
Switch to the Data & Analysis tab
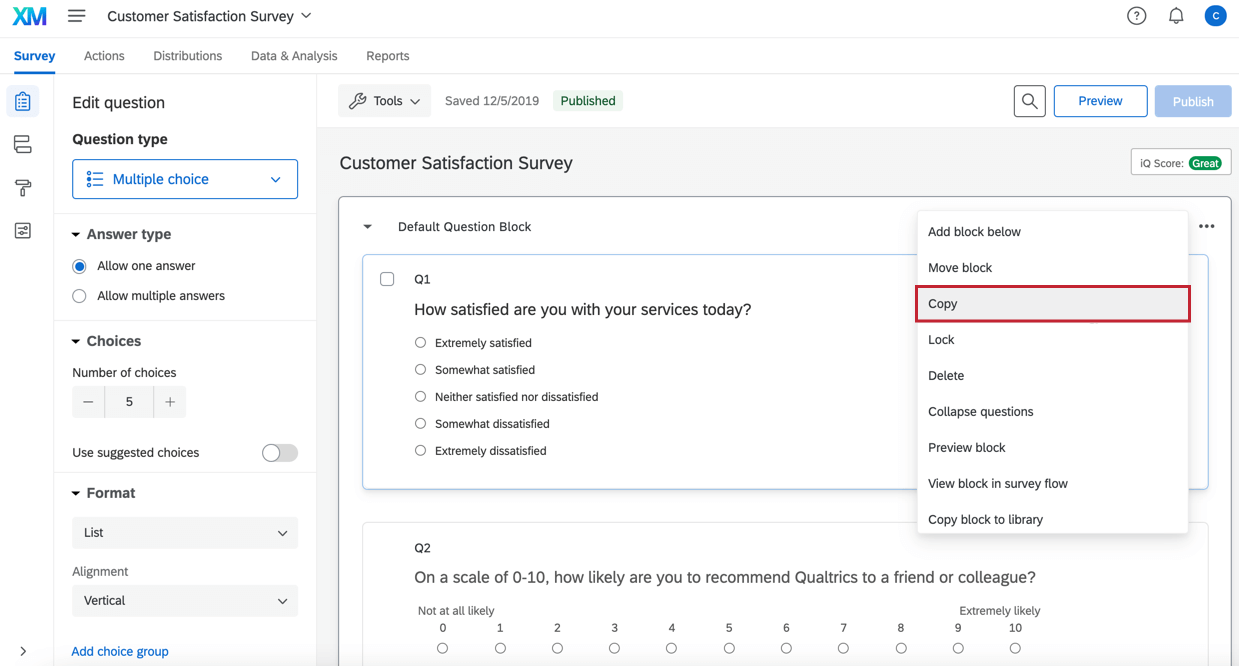[294, 56]
